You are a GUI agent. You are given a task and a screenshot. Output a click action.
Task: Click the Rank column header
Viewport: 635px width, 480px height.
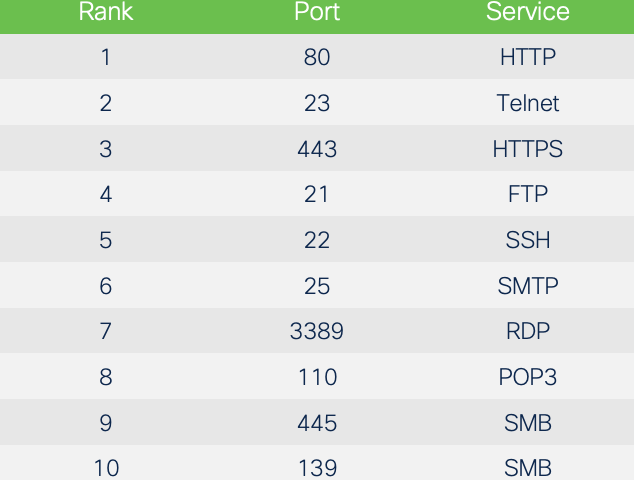(106, 11)
